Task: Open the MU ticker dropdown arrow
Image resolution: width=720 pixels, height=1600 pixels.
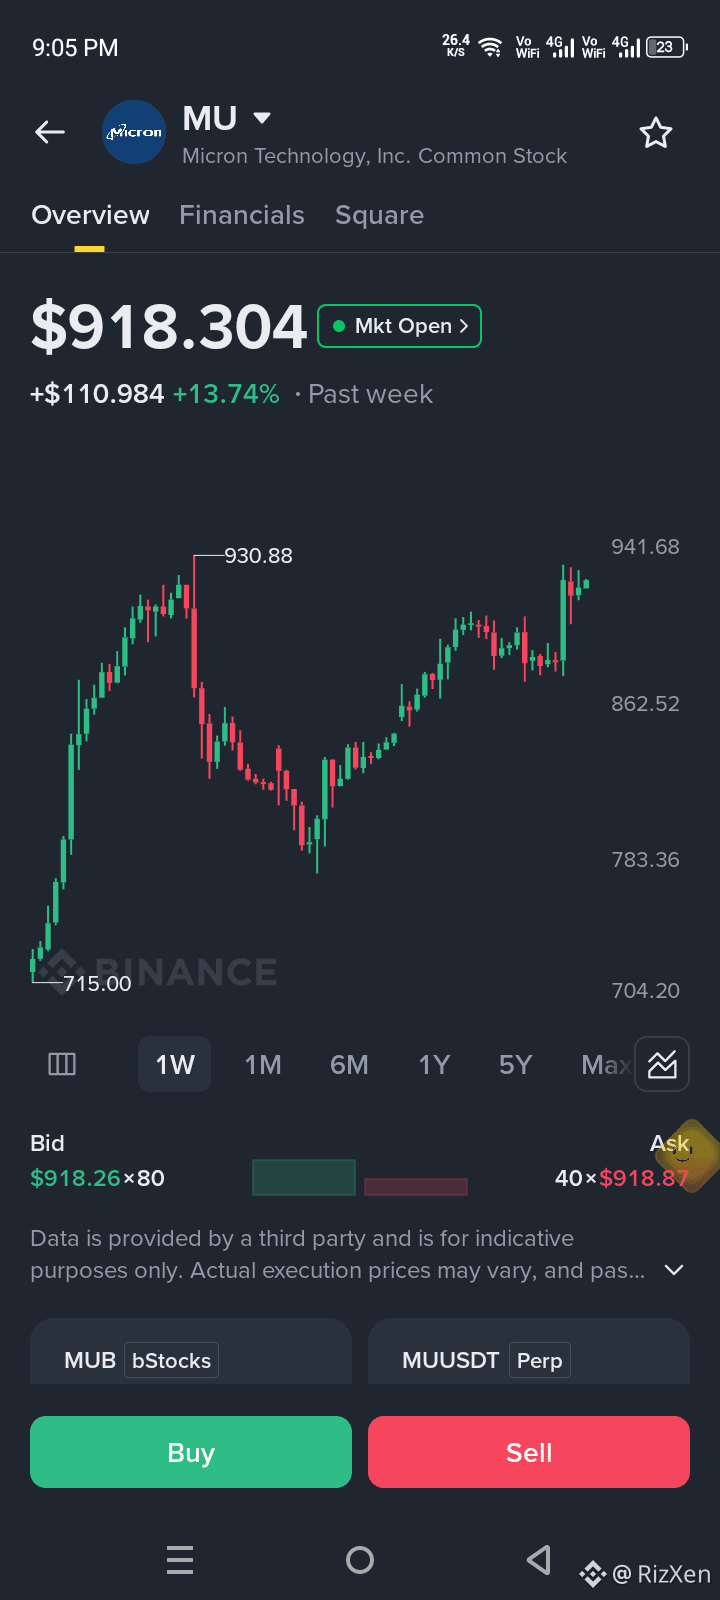Action: [x=262, y=118]
